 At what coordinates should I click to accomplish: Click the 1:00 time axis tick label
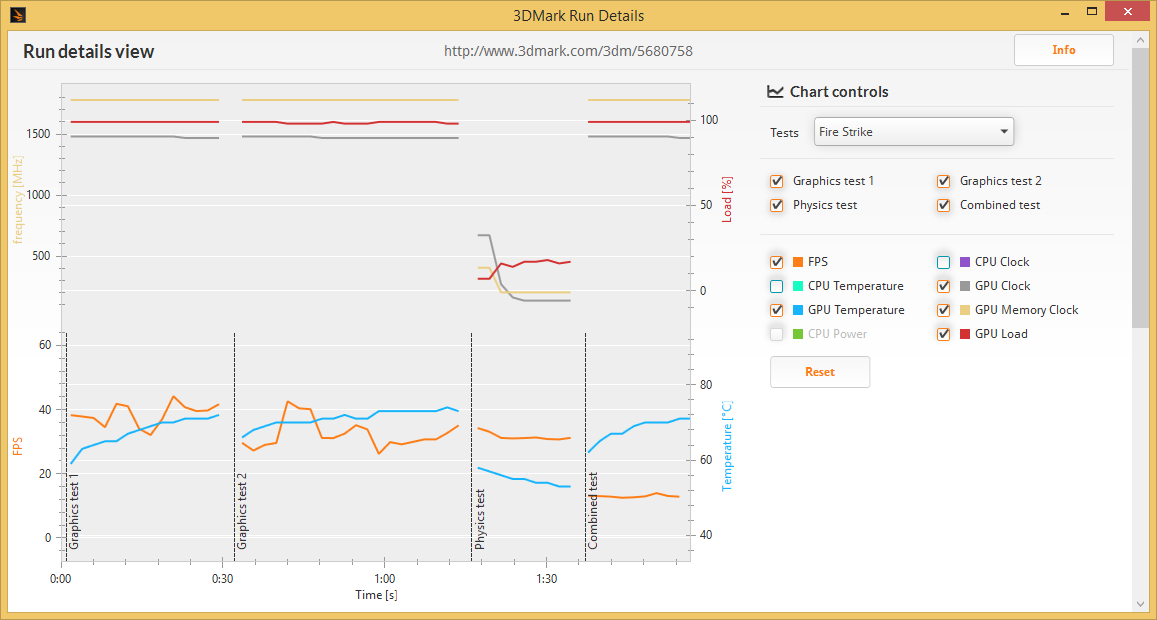(x=383, y=579)
